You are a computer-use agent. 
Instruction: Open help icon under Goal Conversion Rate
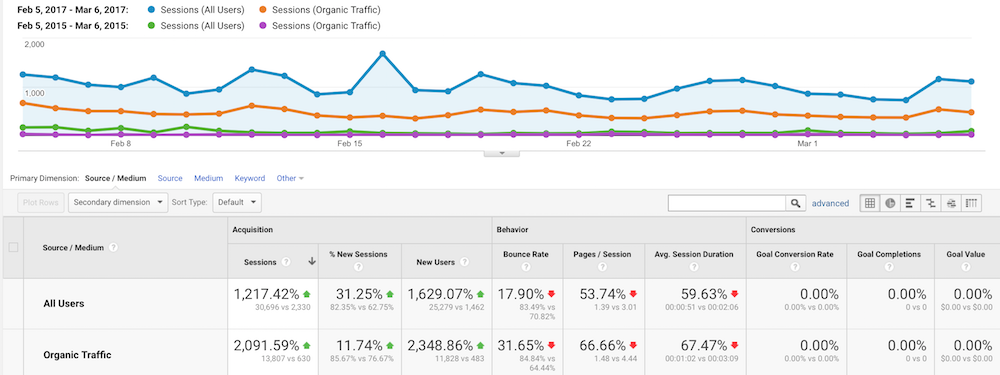[795, 267]
